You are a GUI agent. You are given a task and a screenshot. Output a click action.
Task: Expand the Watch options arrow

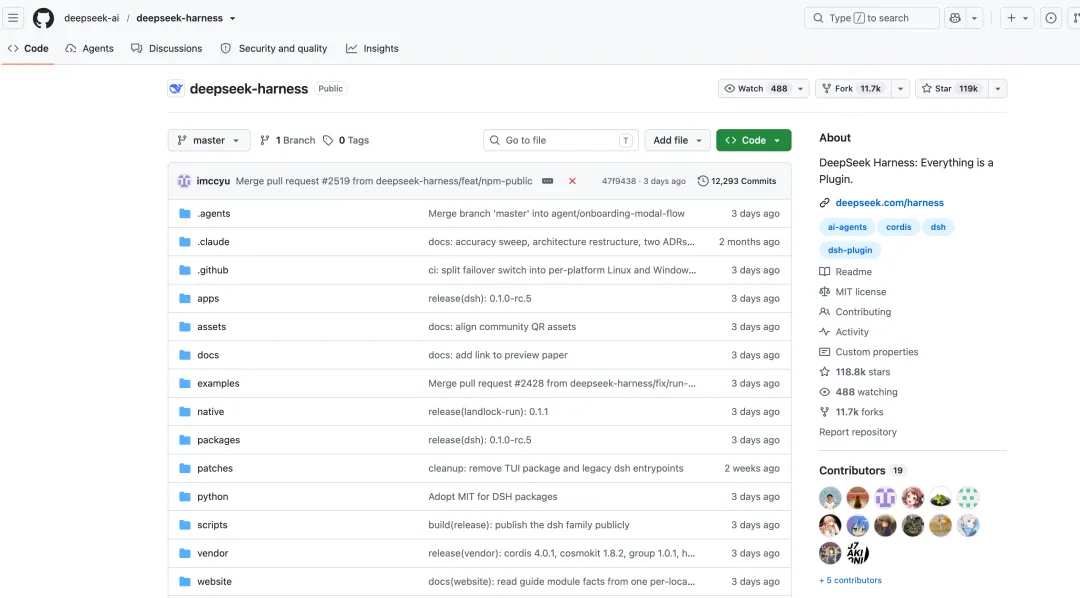click(x=800, y=88)
